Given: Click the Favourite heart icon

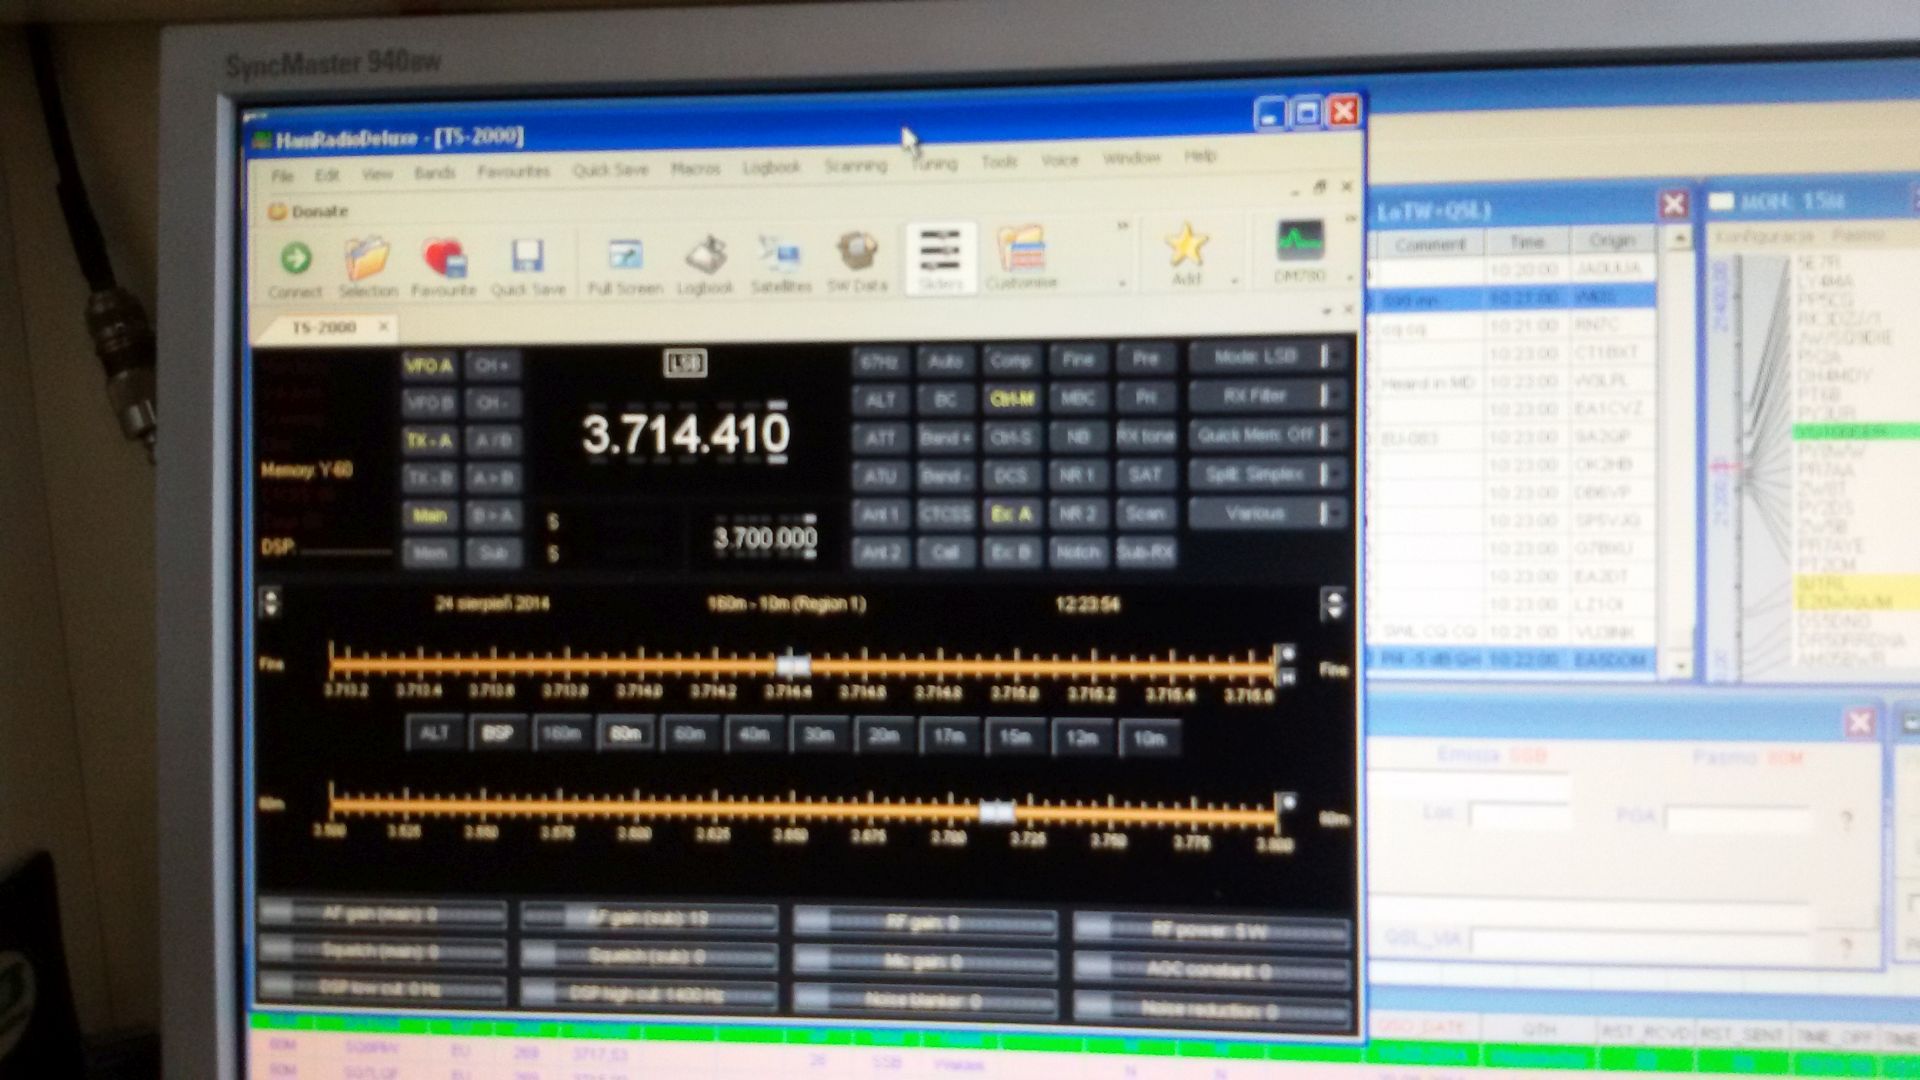Looking at the screenshot, I should coord(443,259).
